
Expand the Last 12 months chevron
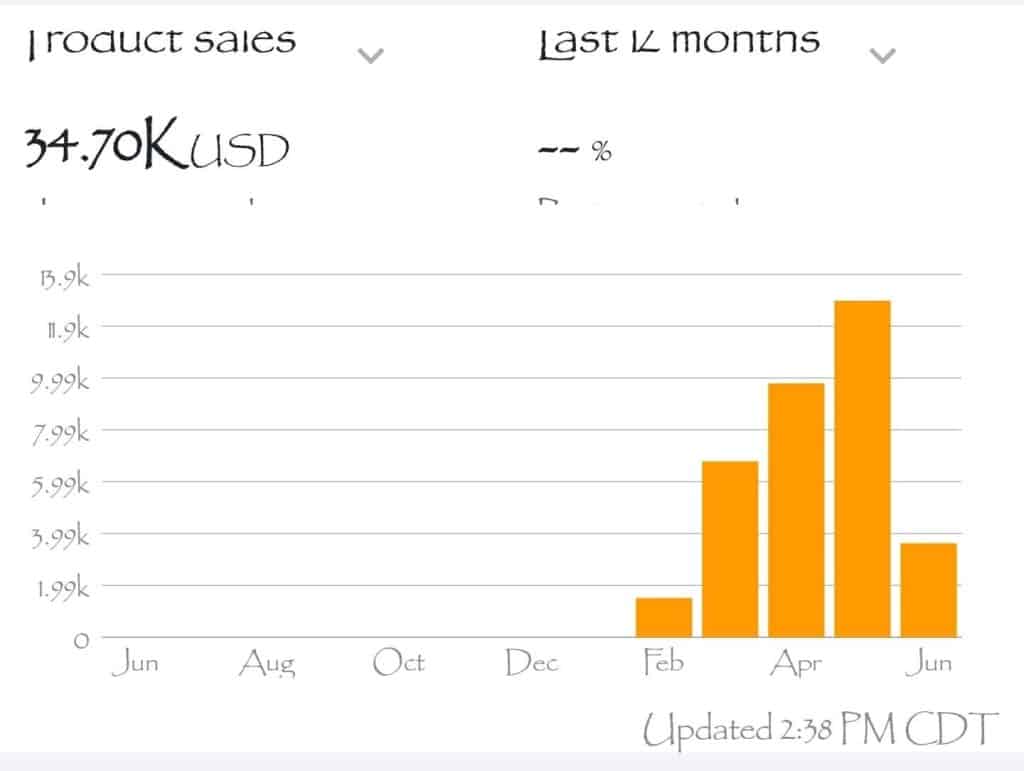[x=882, y=55]
